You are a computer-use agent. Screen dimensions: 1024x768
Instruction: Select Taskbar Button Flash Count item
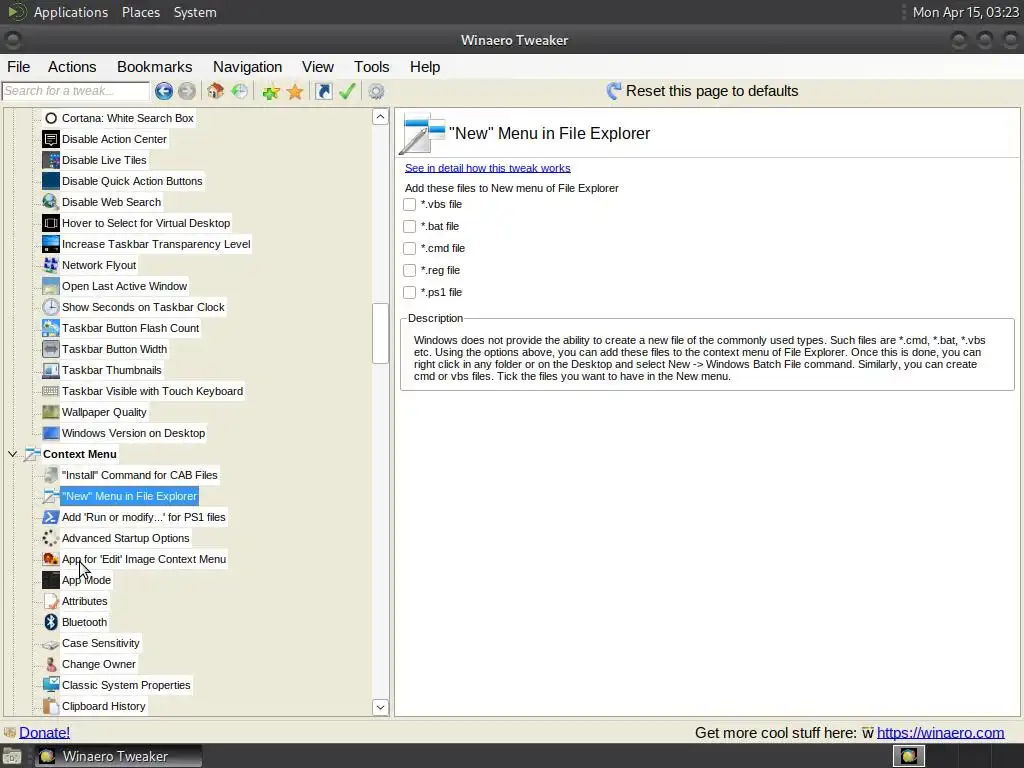pos(131,328)
